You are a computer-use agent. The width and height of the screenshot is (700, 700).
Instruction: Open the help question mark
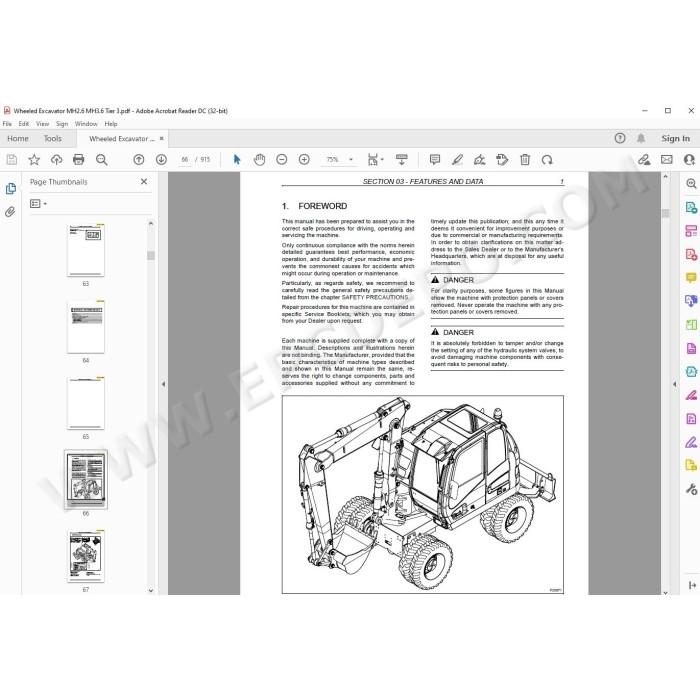click(620, 138)
